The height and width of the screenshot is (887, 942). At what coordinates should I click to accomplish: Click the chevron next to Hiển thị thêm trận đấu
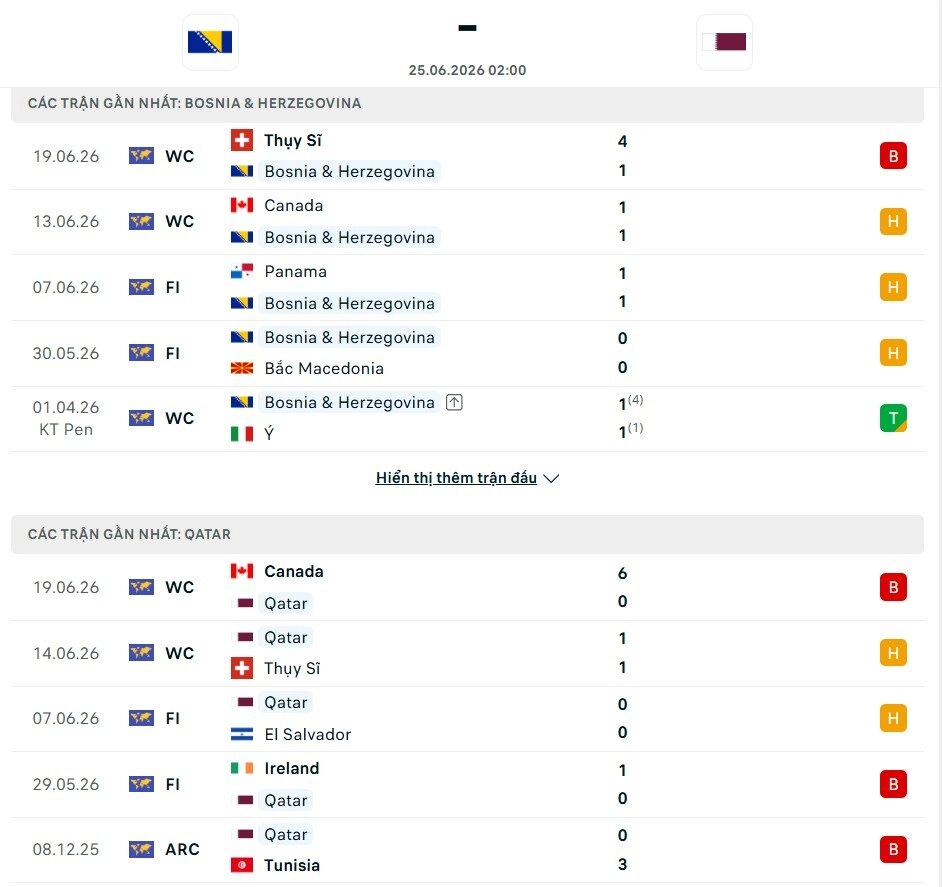point(551,478)
